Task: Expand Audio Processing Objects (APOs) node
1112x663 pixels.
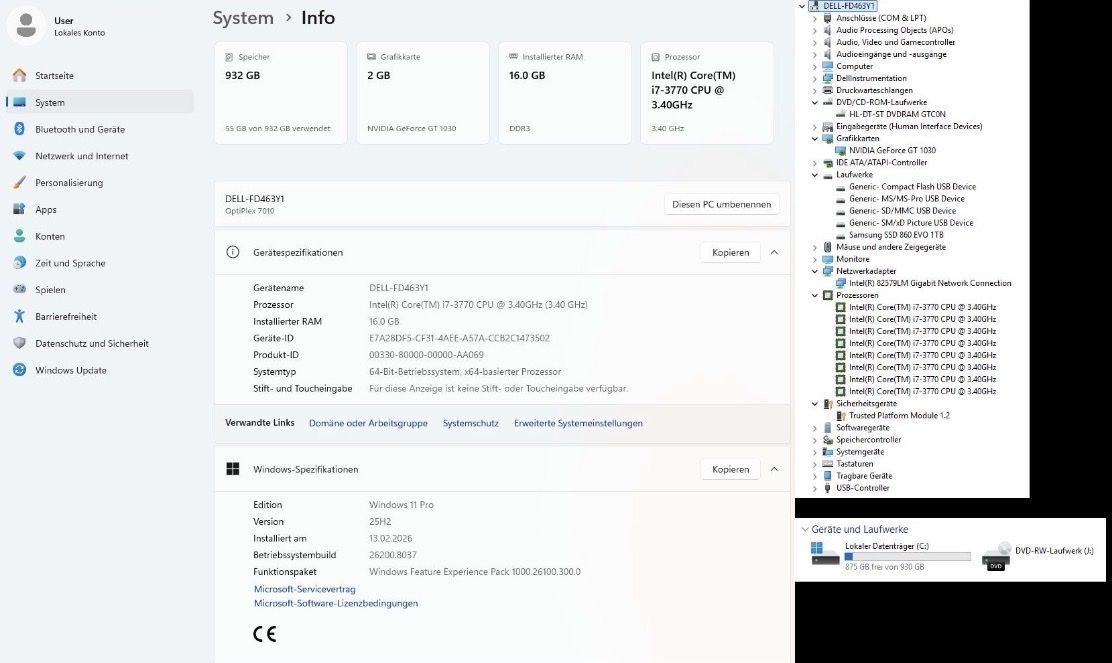Action: pos(815,30)
